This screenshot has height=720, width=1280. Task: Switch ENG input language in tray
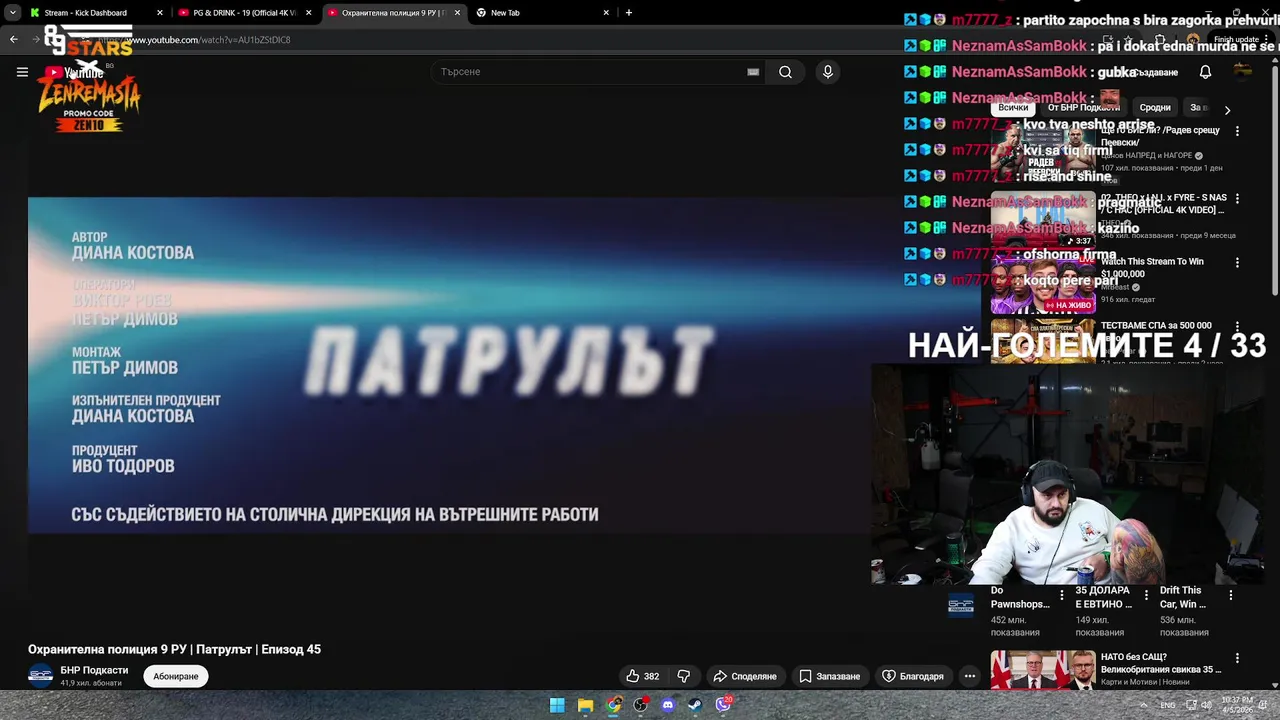(1168, 705)
